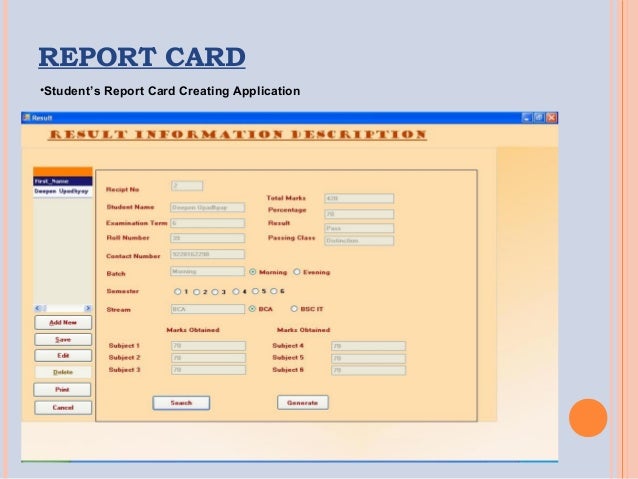Choose semester 6 radio button
The image size is (638, 479).
[274, 291]
